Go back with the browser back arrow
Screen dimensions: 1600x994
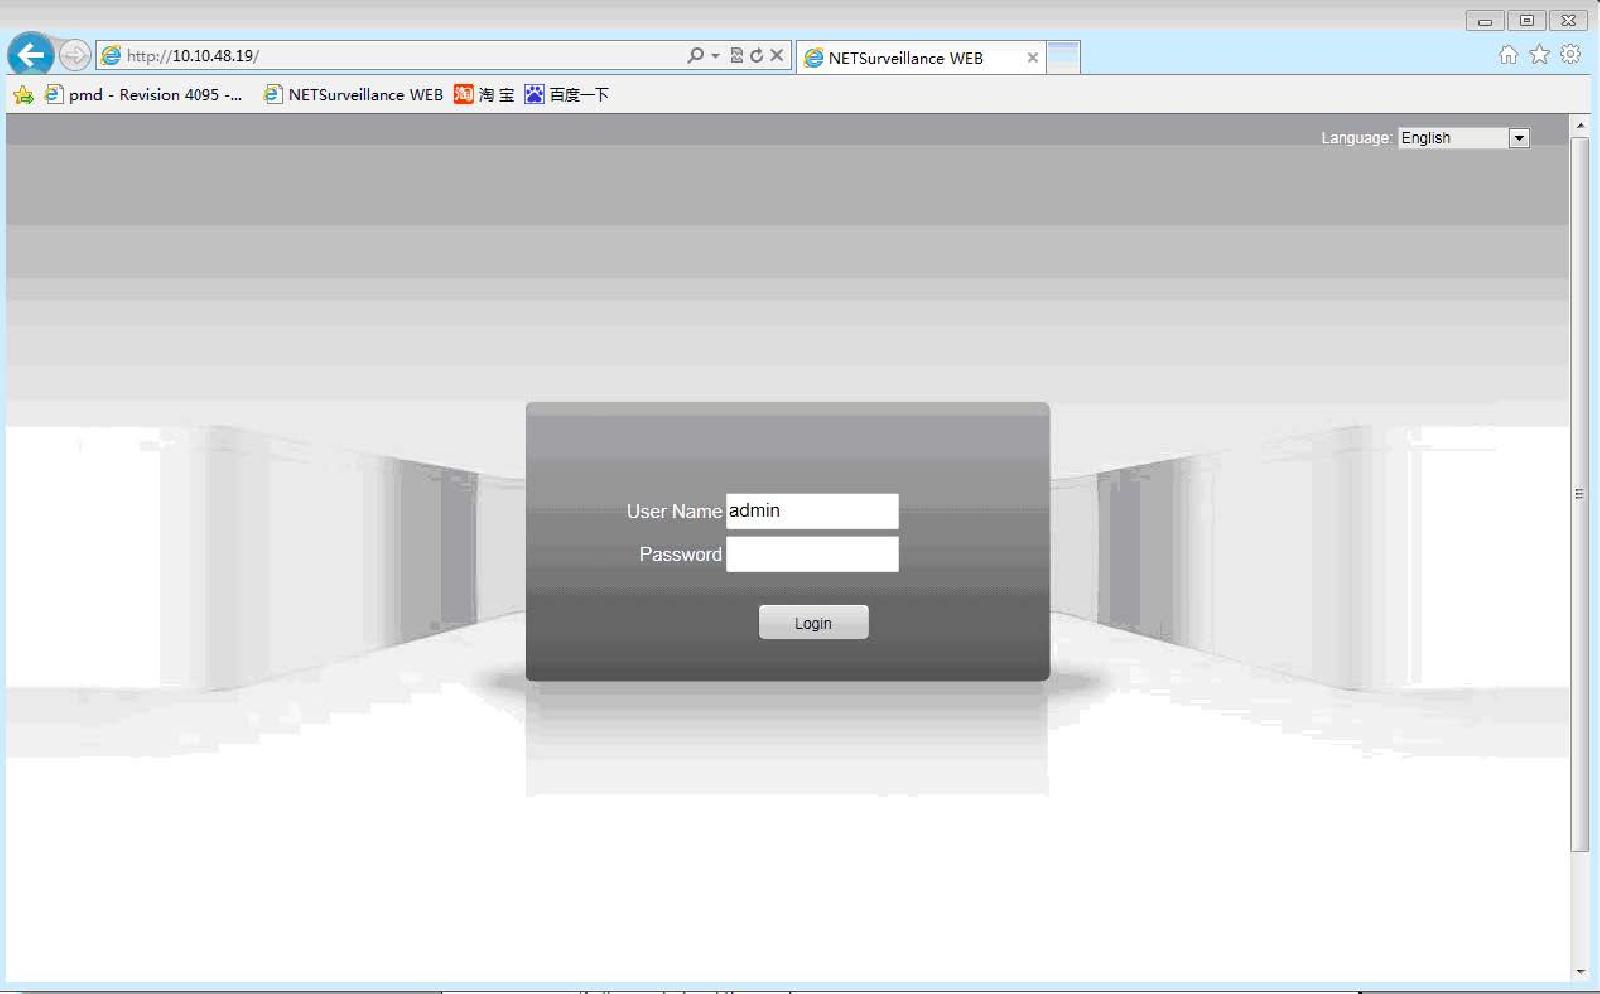click(31, 54)
